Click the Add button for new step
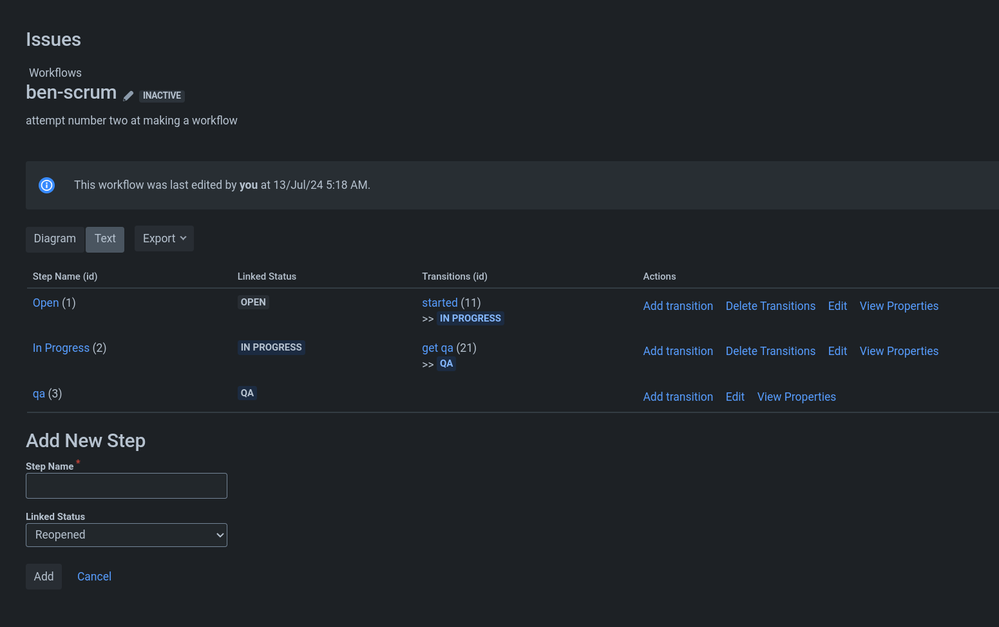 pos(43,577)
